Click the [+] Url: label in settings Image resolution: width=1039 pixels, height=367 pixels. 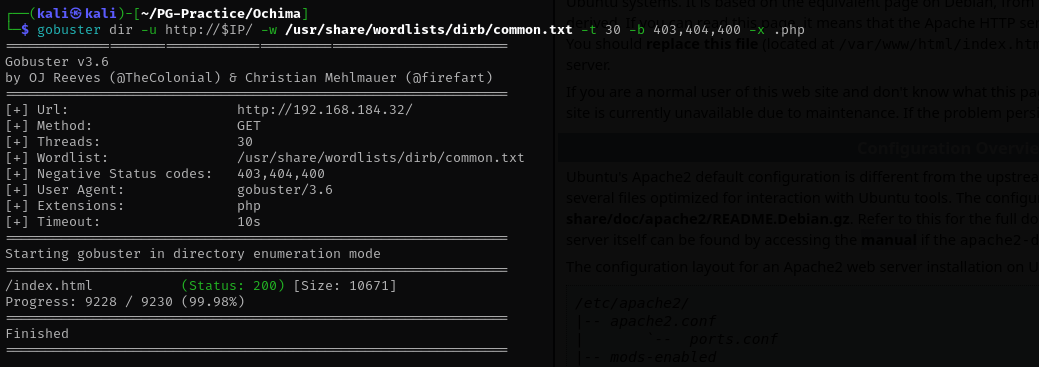[37, 110]
